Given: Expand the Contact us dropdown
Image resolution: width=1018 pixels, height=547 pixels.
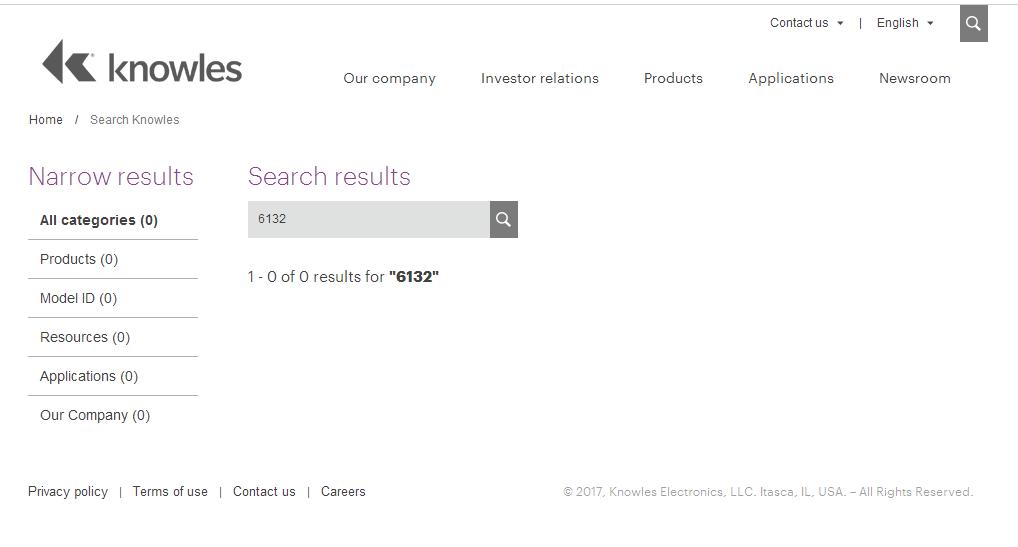Looking at the screenshot, I should click(806, 23).
